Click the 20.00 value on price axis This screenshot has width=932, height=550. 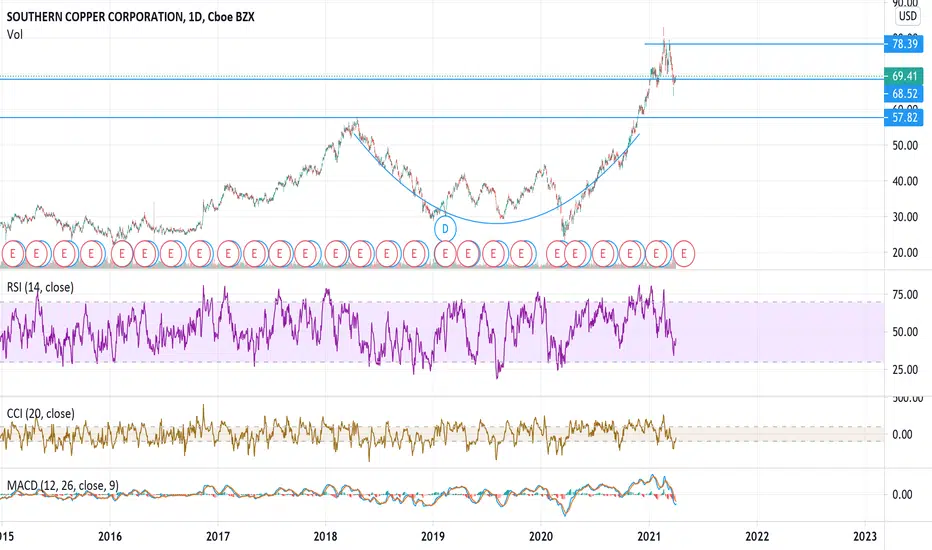coord(905,253)
